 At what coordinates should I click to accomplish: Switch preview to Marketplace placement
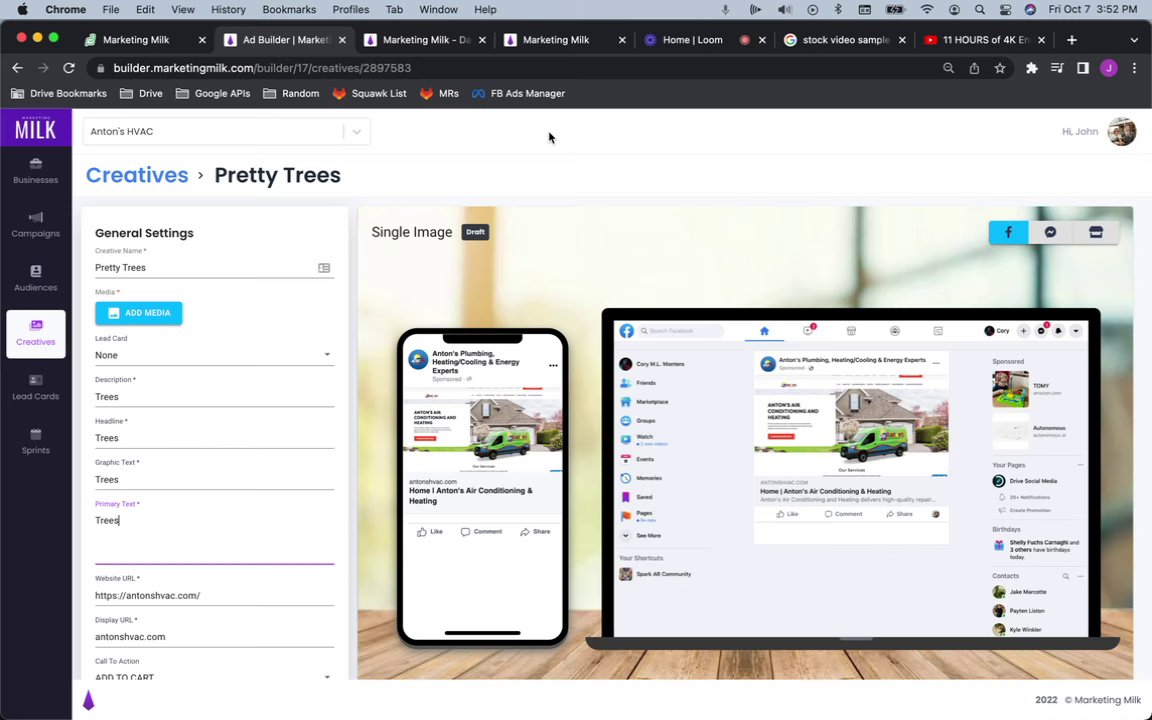[x=1095, y=232]
